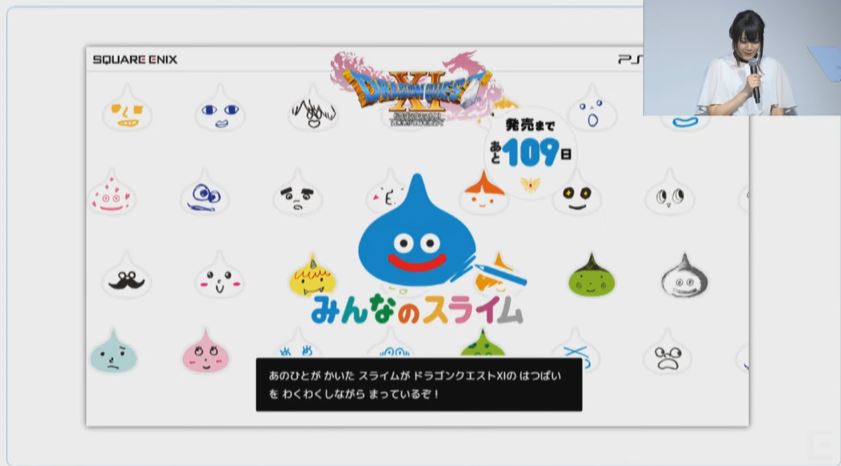Click the black message box about あのひと's slime

coord(419,384)
